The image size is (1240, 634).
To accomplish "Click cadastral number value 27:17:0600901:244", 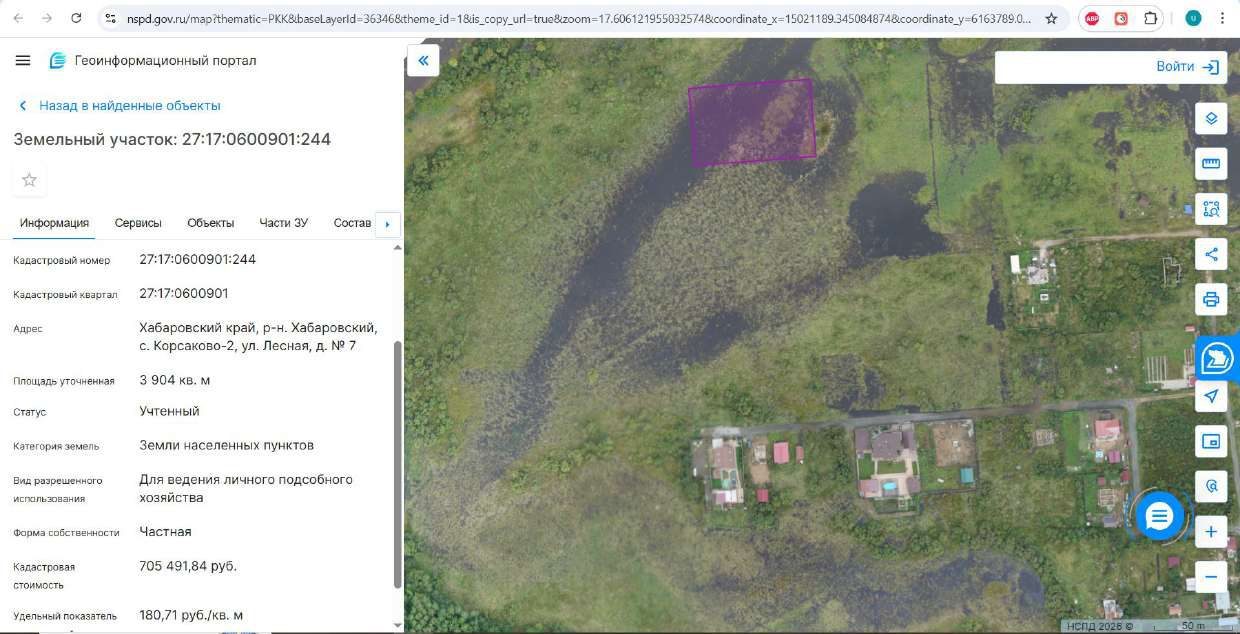I will [x=198, y=259].
